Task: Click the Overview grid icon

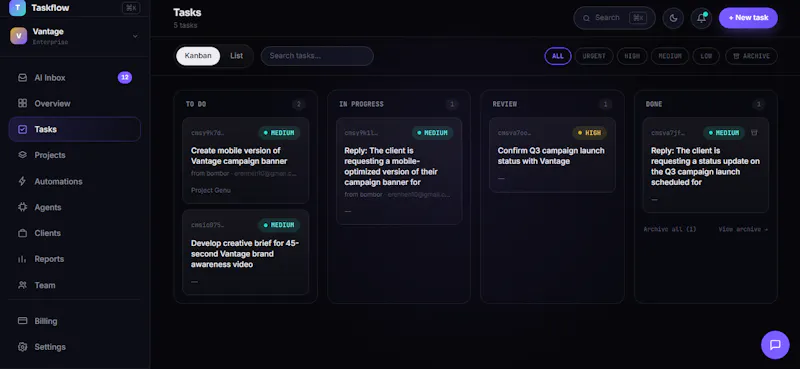Action: [x=22, y=104]
